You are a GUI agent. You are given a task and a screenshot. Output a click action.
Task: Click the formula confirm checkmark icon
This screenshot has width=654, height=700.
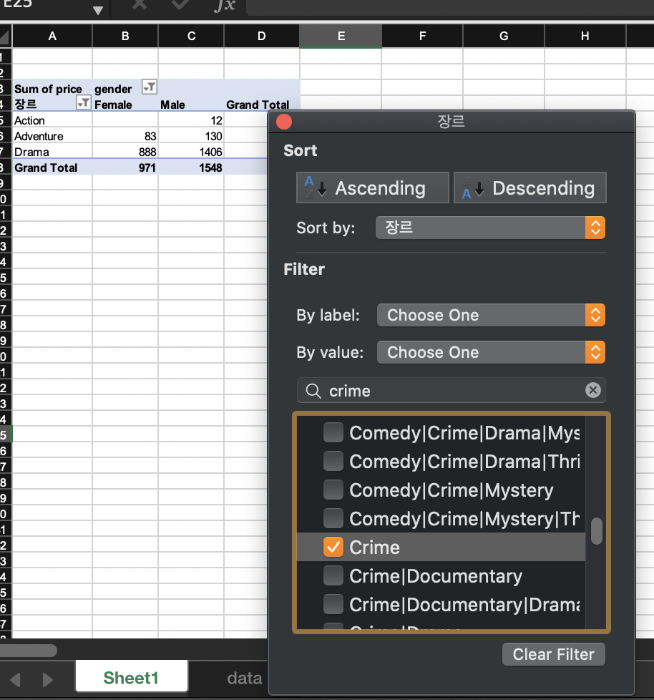180,4
